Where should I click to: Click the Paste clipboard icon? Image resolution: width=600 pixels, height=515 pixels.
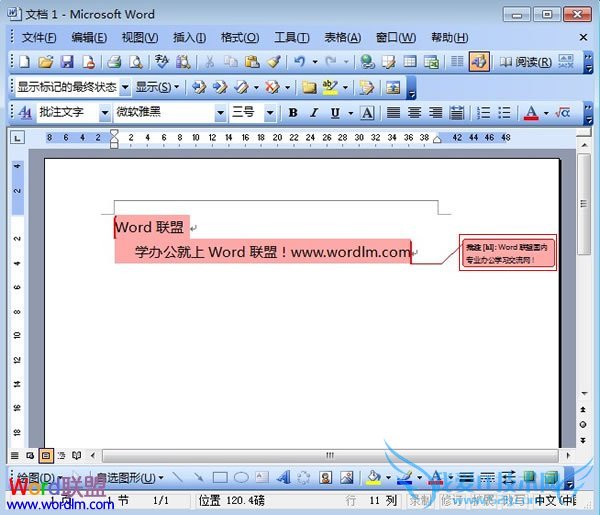252,61
